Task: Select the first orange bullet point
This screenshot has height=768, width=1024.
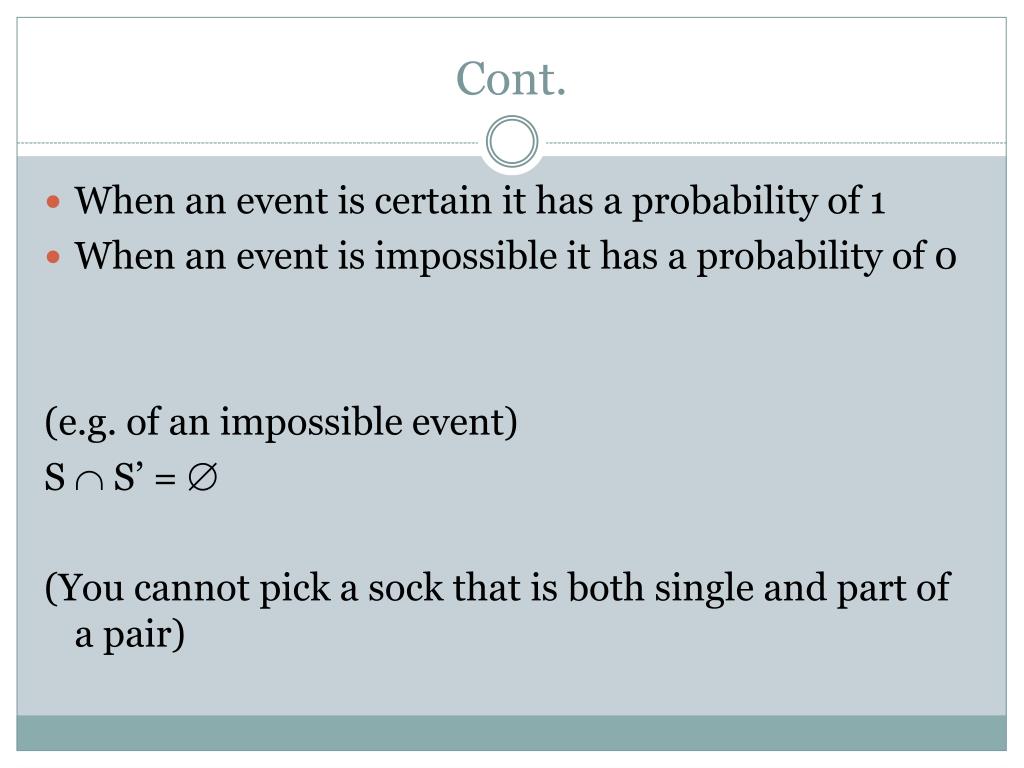Action: [54, 201]
